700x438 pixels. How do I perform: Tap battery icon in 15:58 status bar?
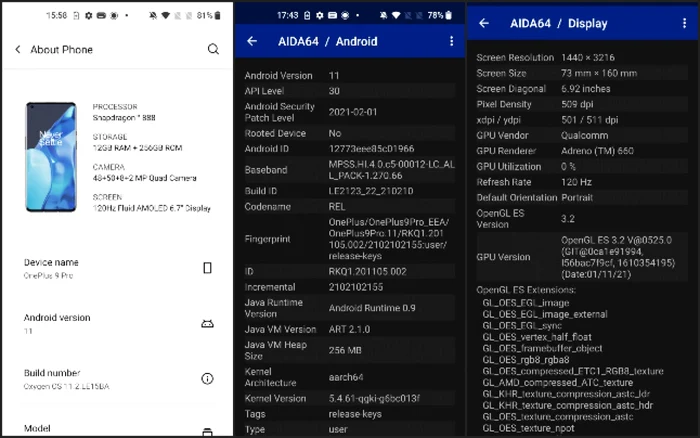[218, 16]
